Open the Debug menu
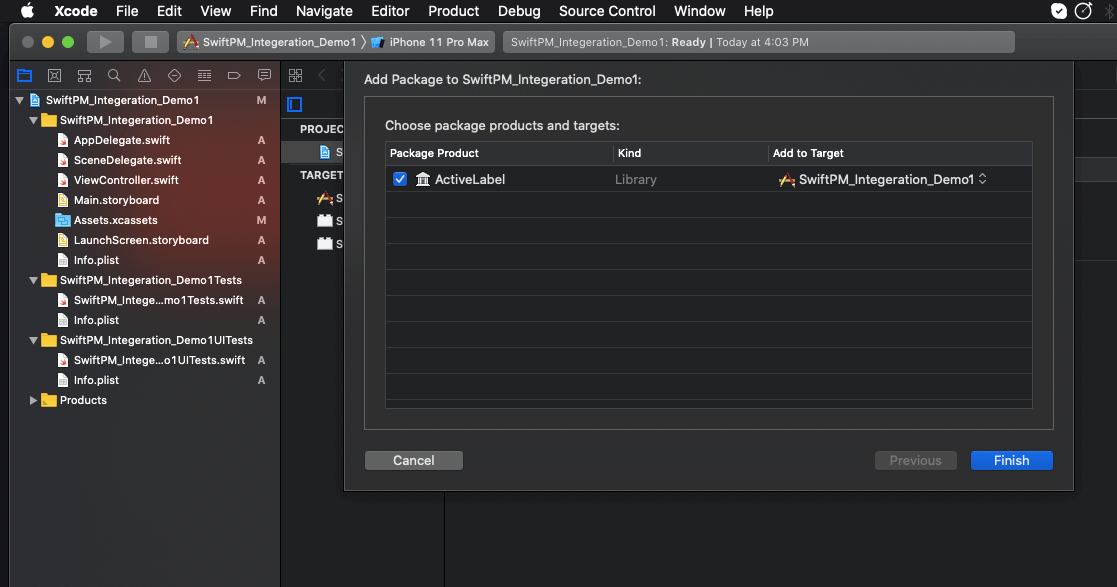1117x587 pixels. 519,11
